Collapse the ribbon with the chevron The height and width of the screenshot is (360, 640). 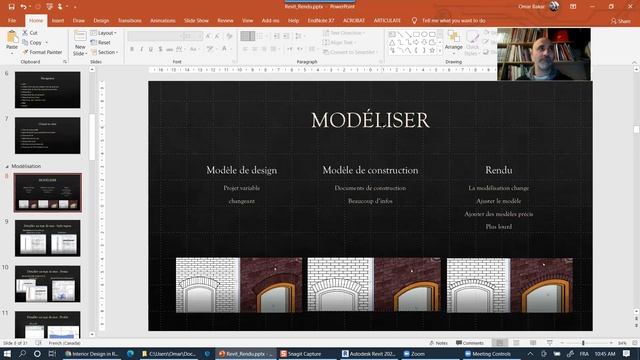pos(634,62)
